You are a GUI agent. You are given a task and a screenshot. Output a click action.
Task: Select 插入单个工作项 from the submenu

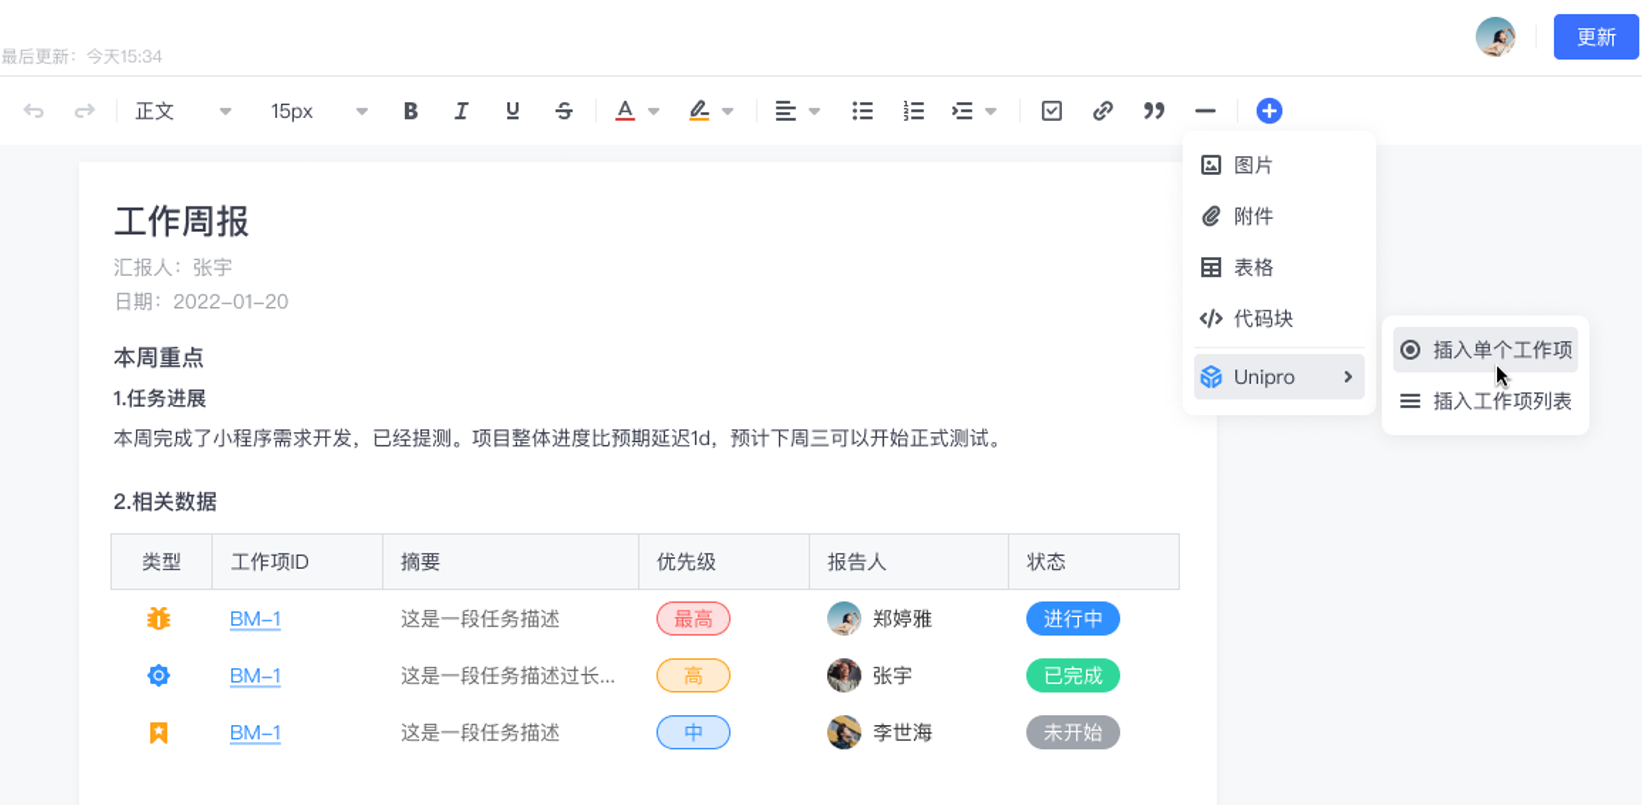(1486, 350)
